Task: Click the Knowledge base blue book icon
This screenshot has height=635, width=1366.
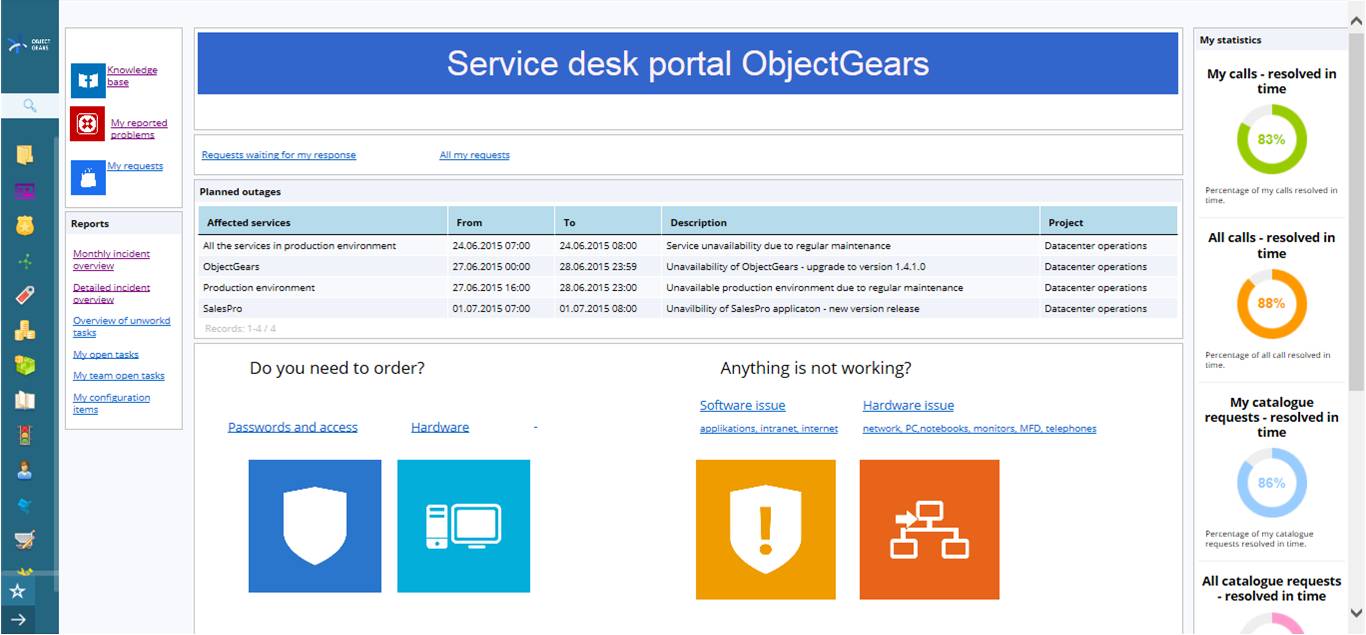Action: click(88, 80)
